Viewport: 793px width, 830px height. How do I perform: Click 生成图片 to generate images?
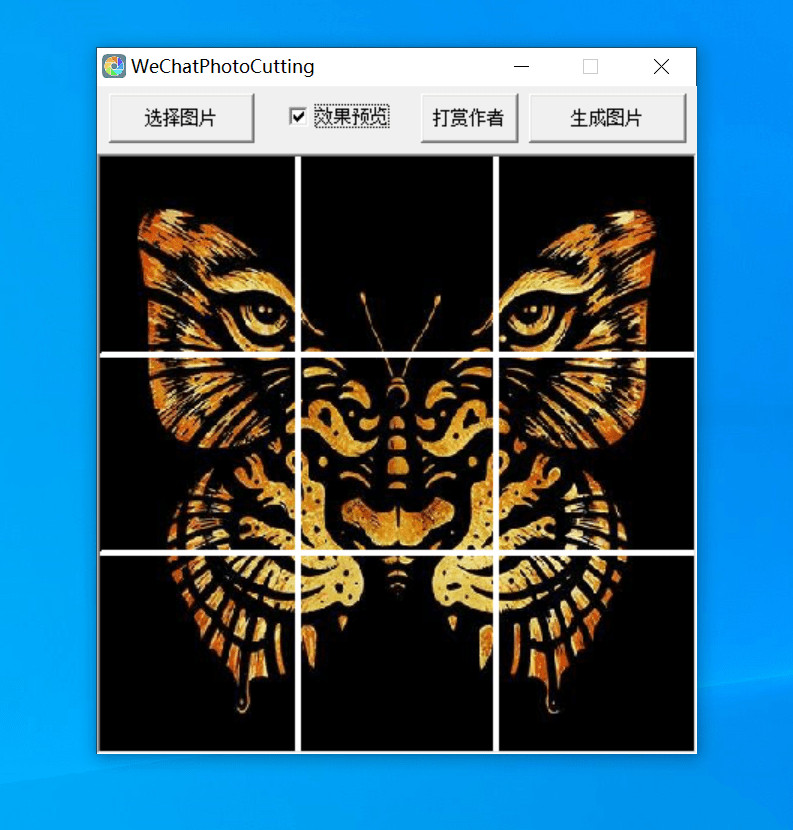607,118
